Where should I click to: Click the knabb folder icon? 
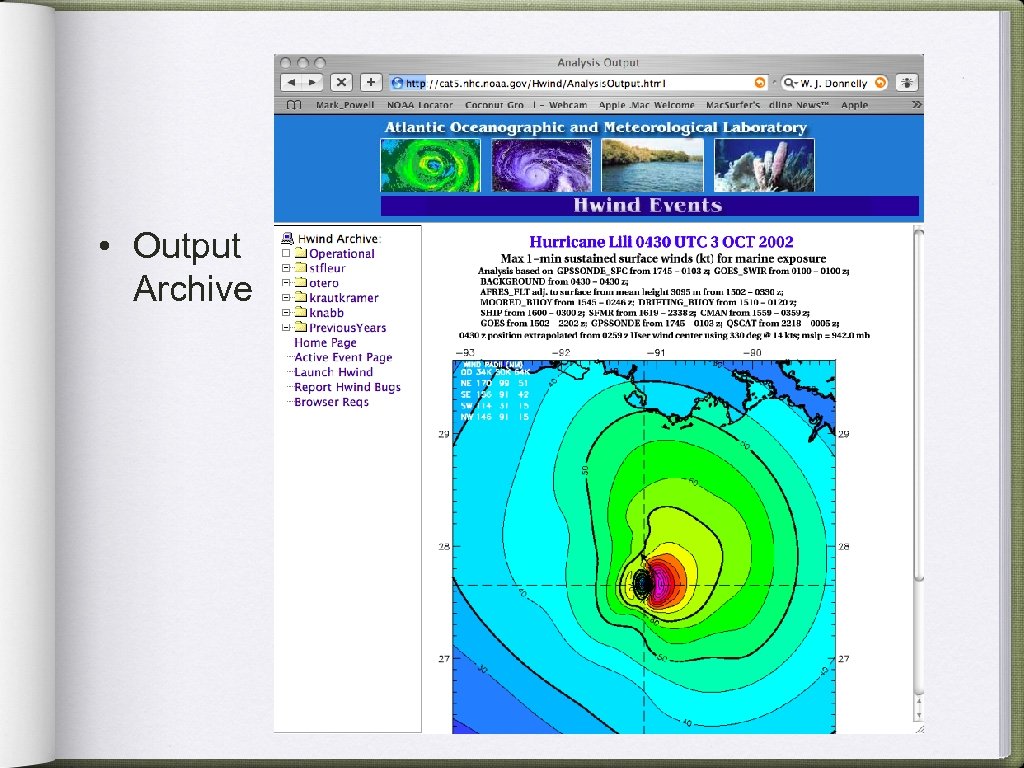coord(300,312)
